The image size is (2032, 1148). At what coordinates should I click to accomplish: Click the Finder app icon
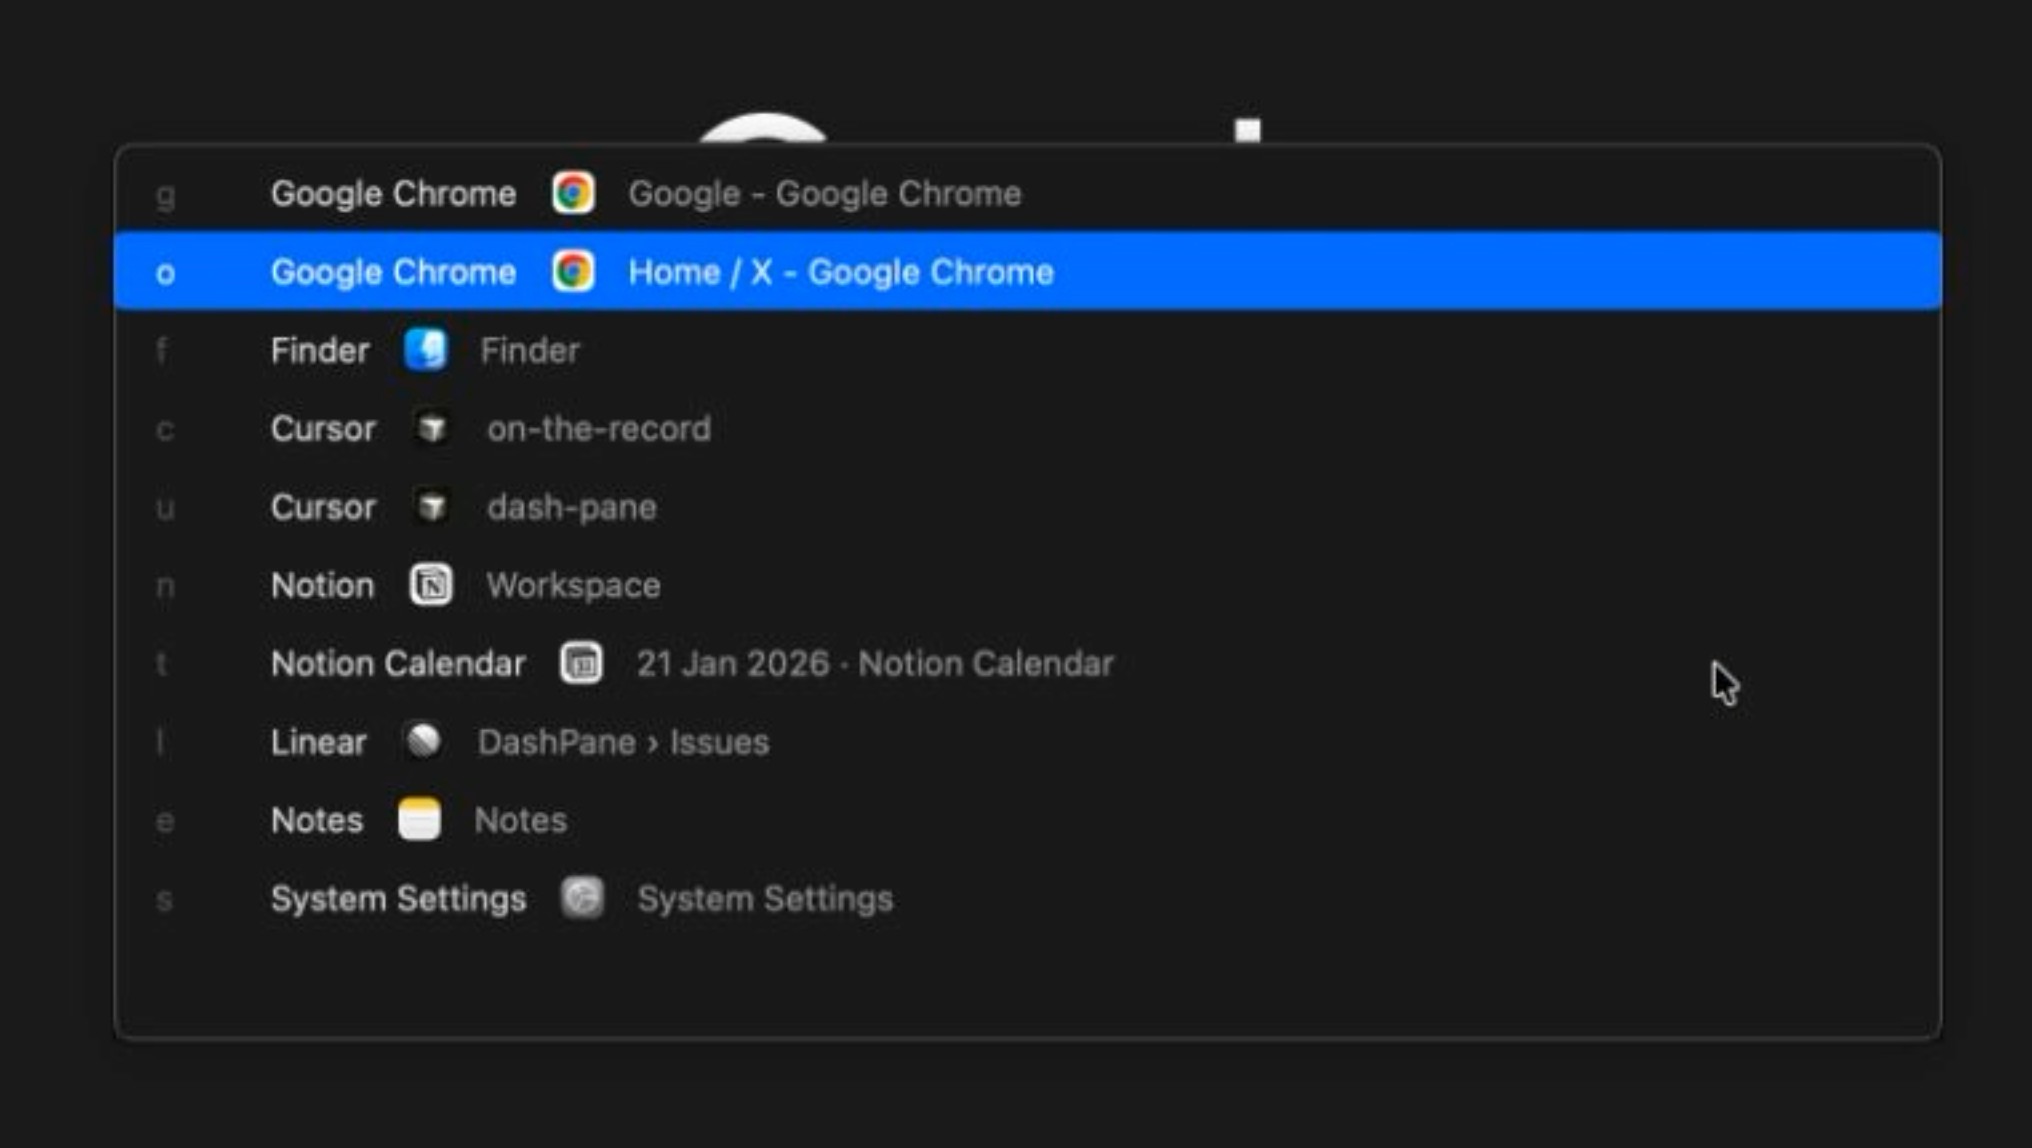click(426, 351)
